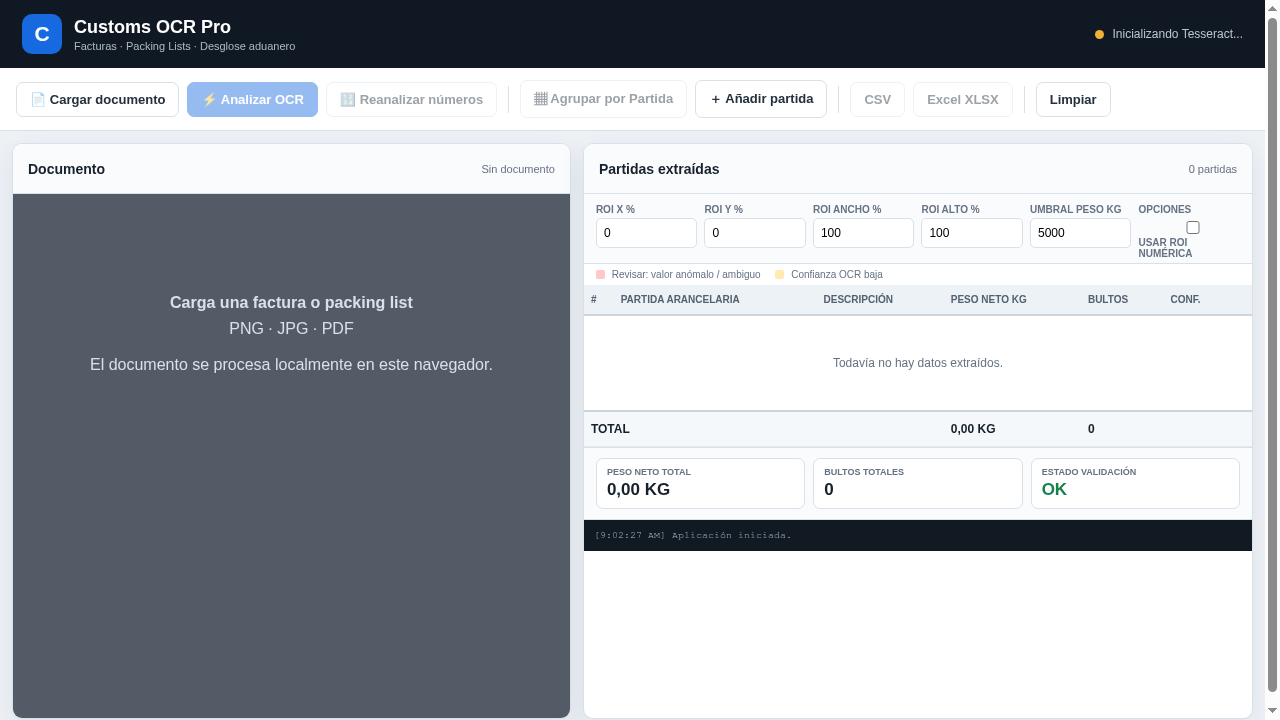This screenshot has height=720, width=1280.
Task: Edit the Umbral Peso KG value
Action: 1080,233
